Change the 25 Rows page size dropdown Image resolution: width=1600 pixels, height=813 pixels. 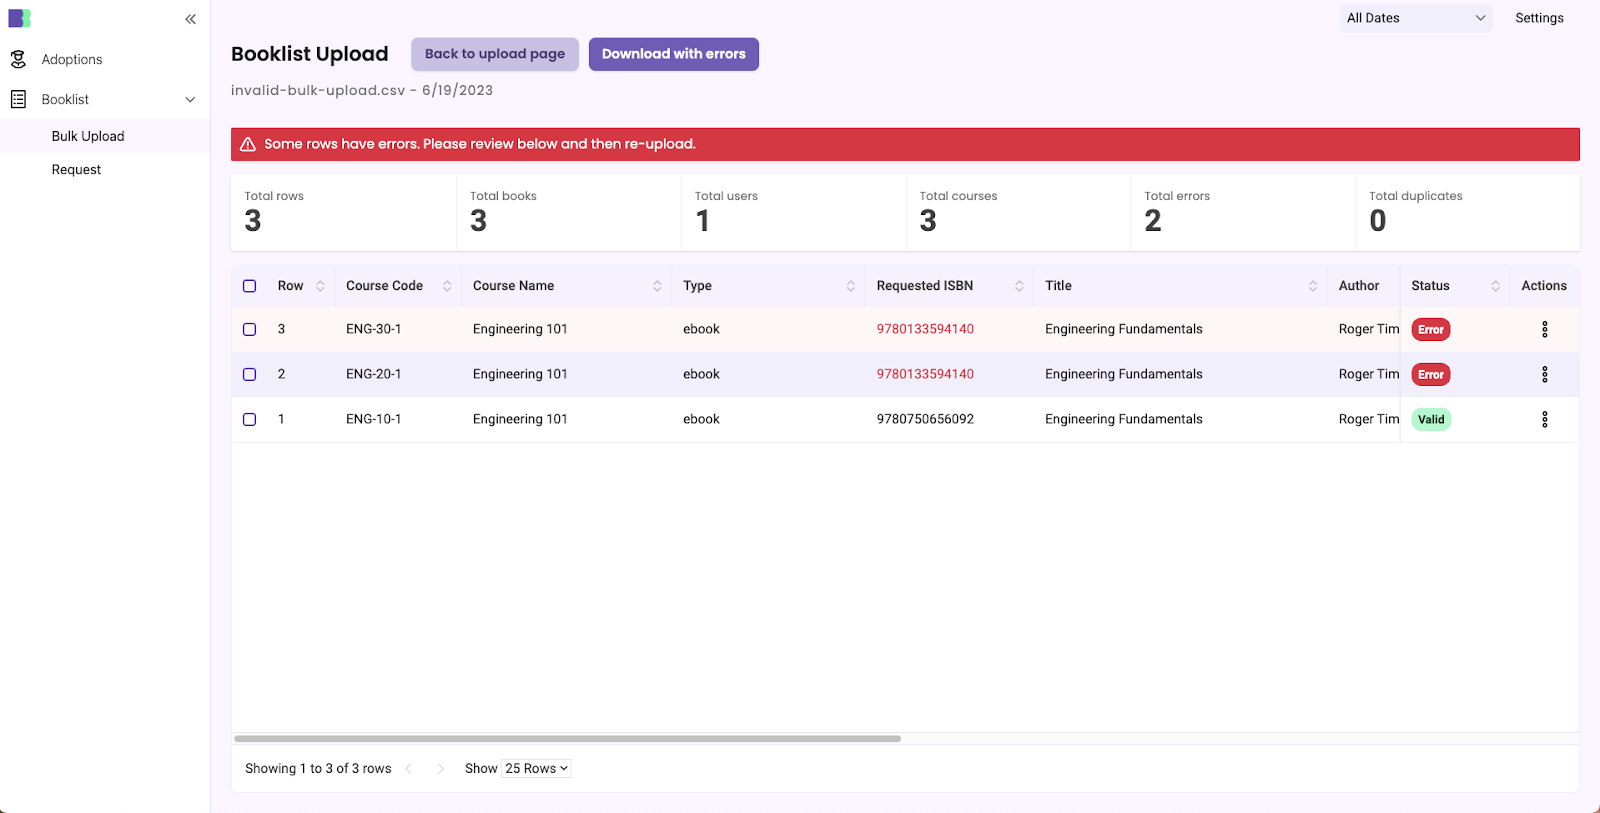pos(536,768)
